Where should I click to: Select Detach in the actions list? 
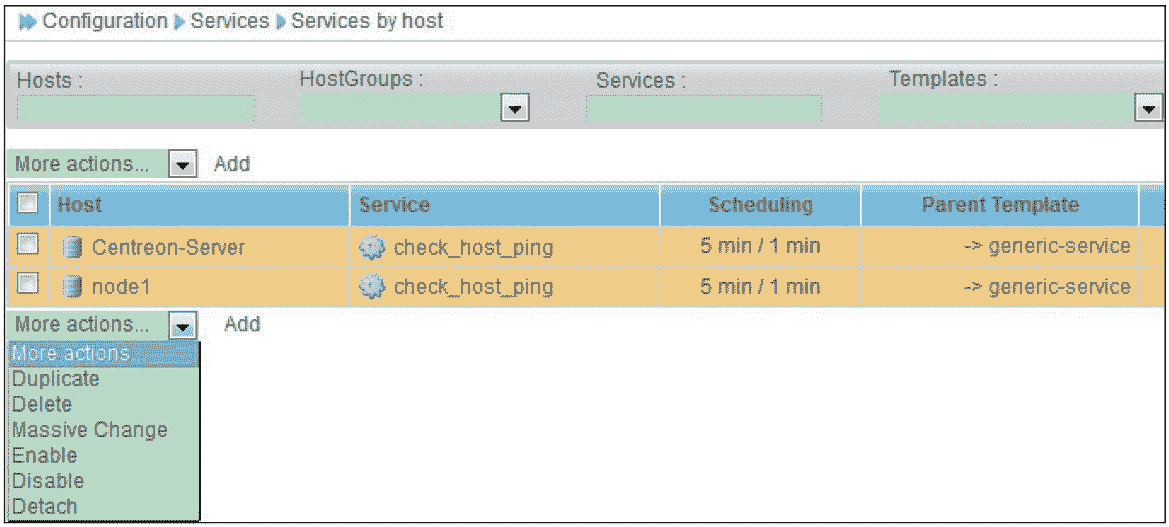45,506
